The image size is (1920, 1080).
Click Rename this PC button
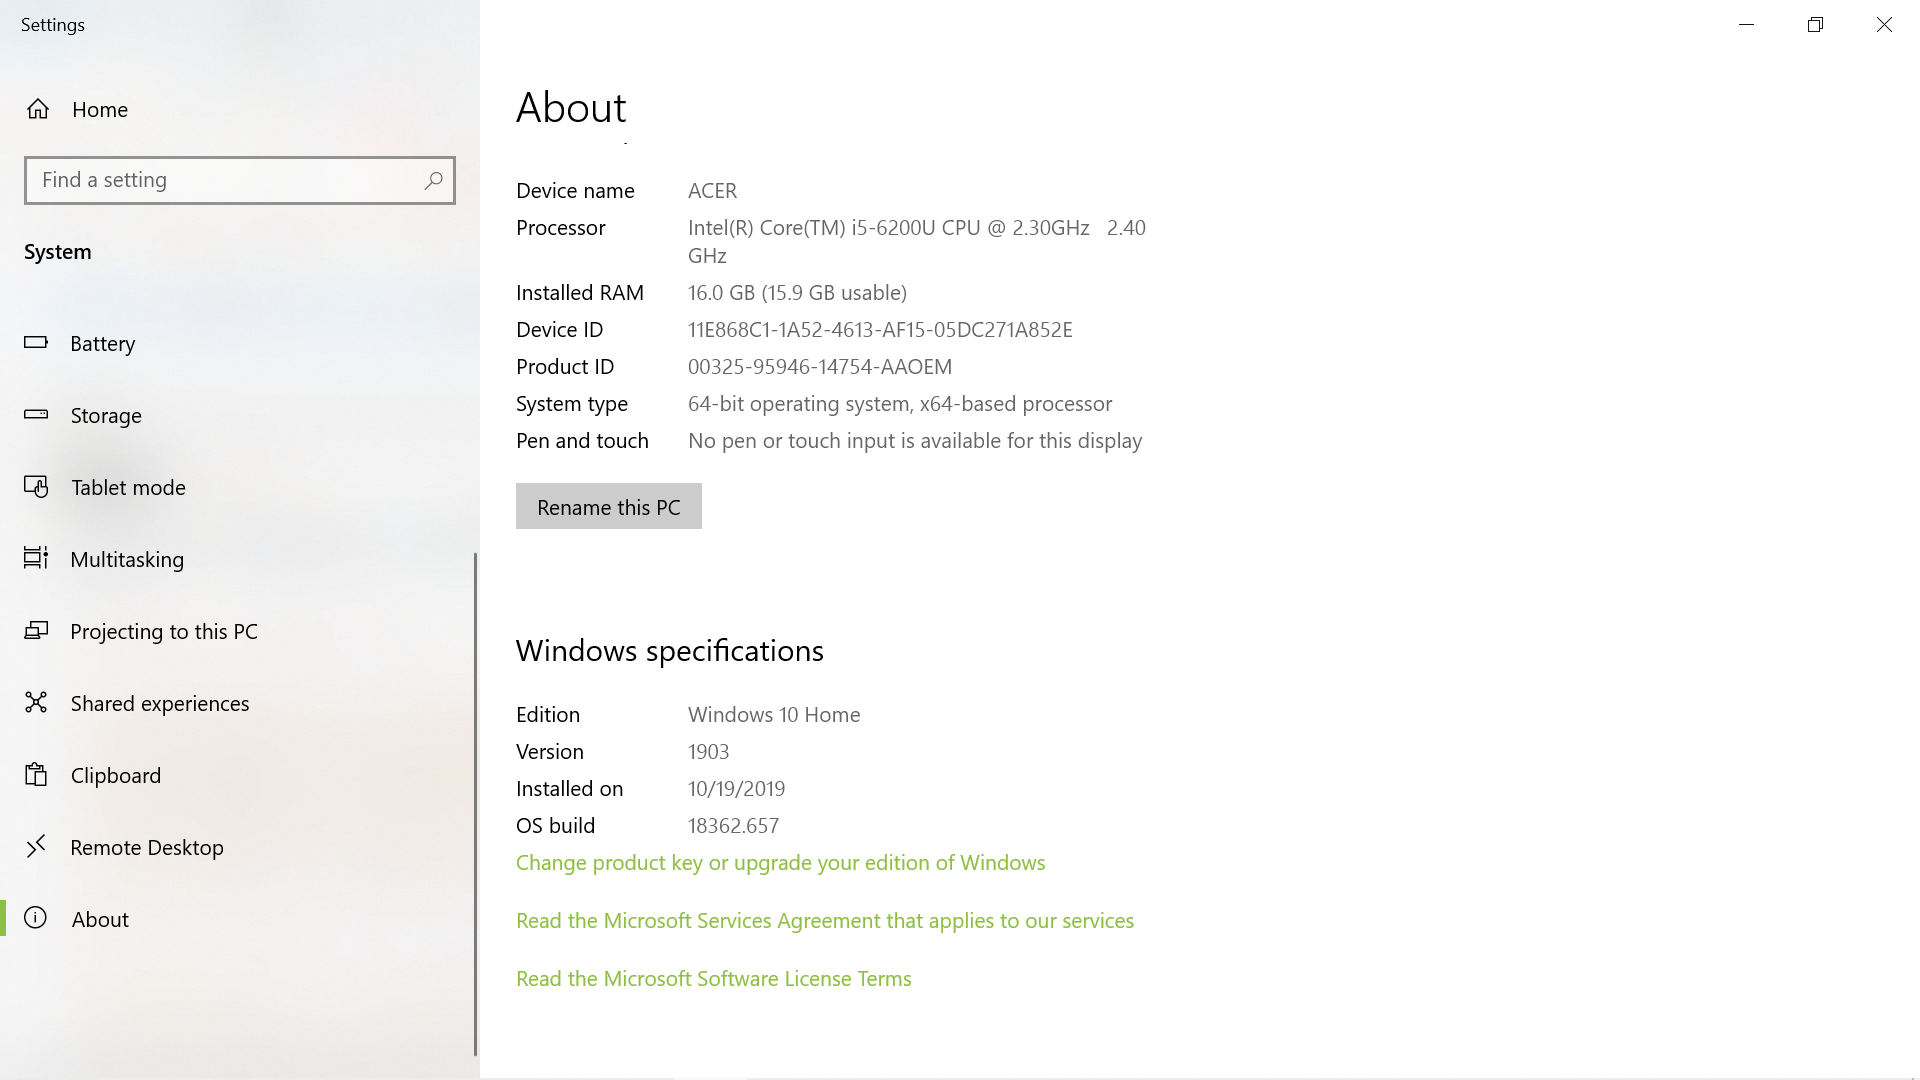click(x=609, y=506)
